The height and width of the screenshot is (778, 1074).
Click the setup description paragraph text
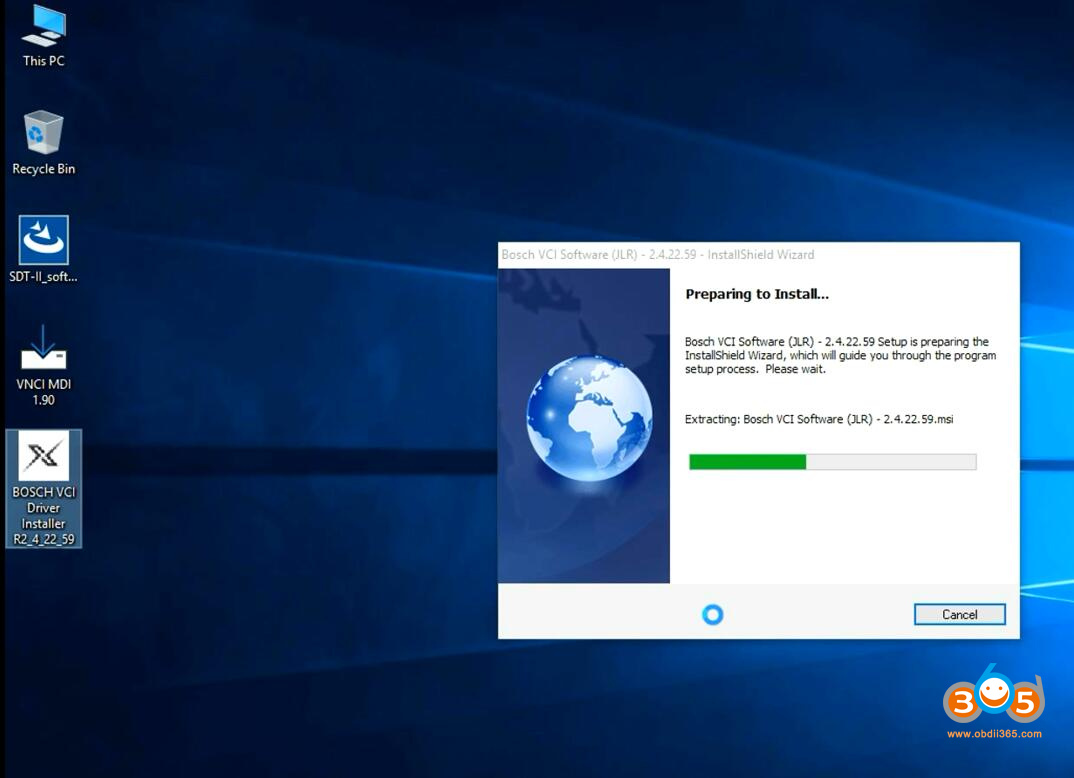pyautogui.click(x=838, y=355)
